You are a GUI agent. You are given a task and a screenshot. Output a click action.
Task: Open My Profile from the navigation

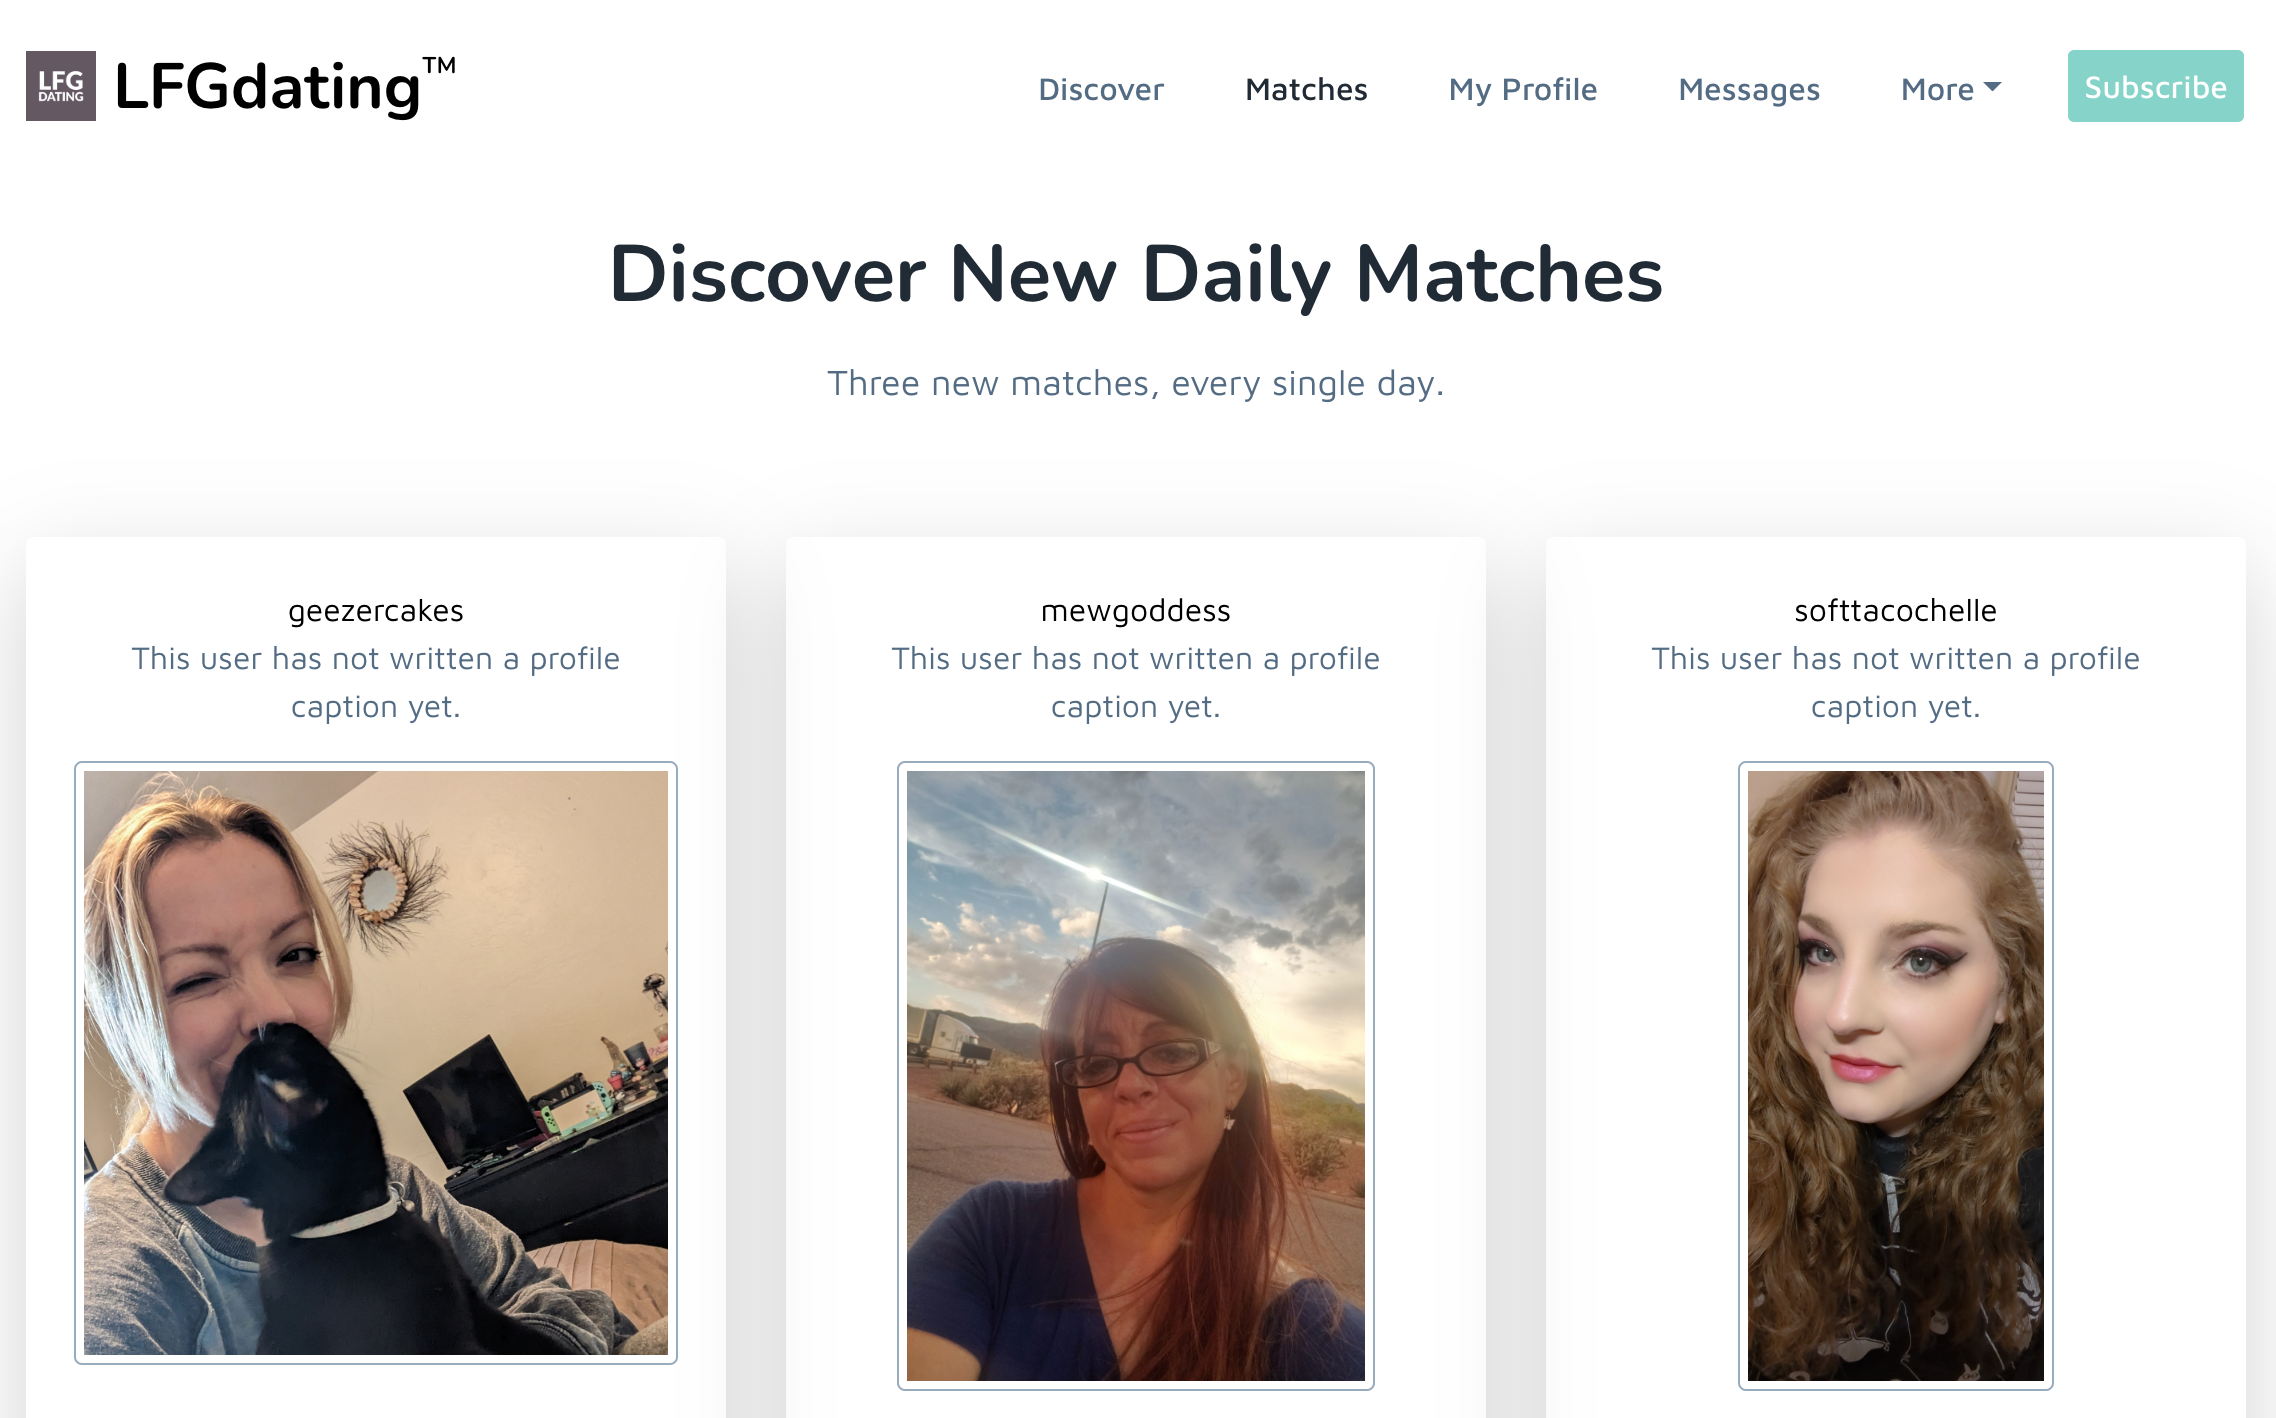point(1523,89)
